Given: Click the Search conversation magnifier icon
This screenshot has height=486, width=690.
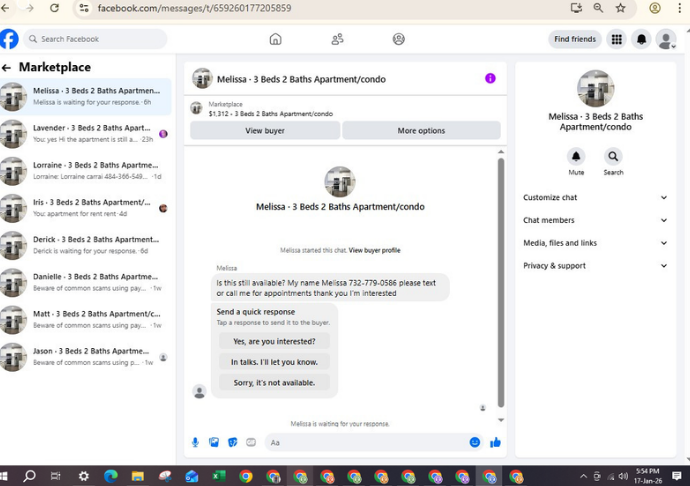Looking at the screenshot, I should (613, 156).
